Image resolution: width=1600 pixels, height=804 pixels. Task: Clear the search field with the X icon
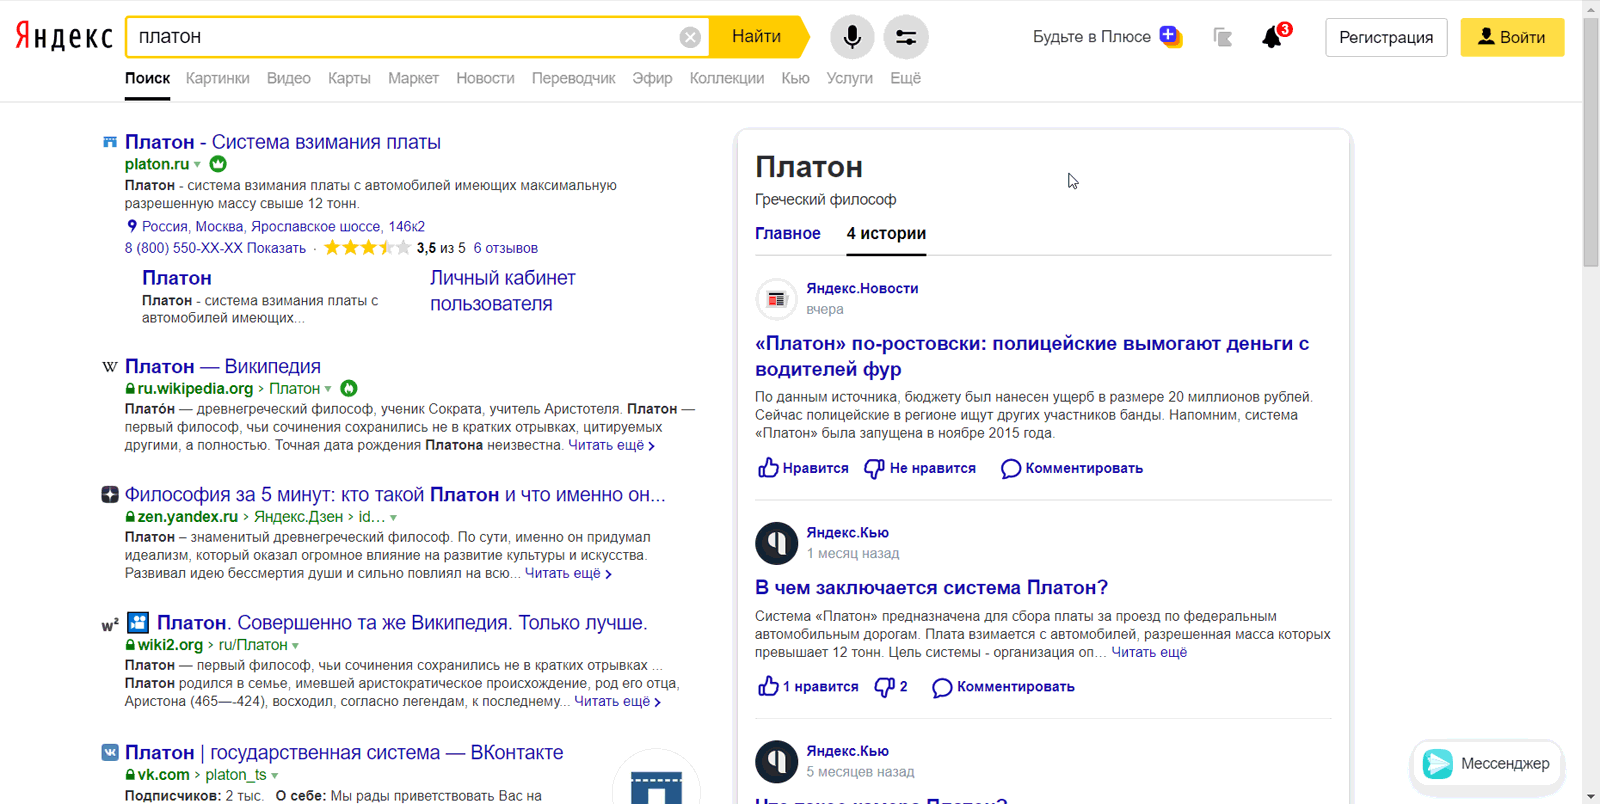690,37
